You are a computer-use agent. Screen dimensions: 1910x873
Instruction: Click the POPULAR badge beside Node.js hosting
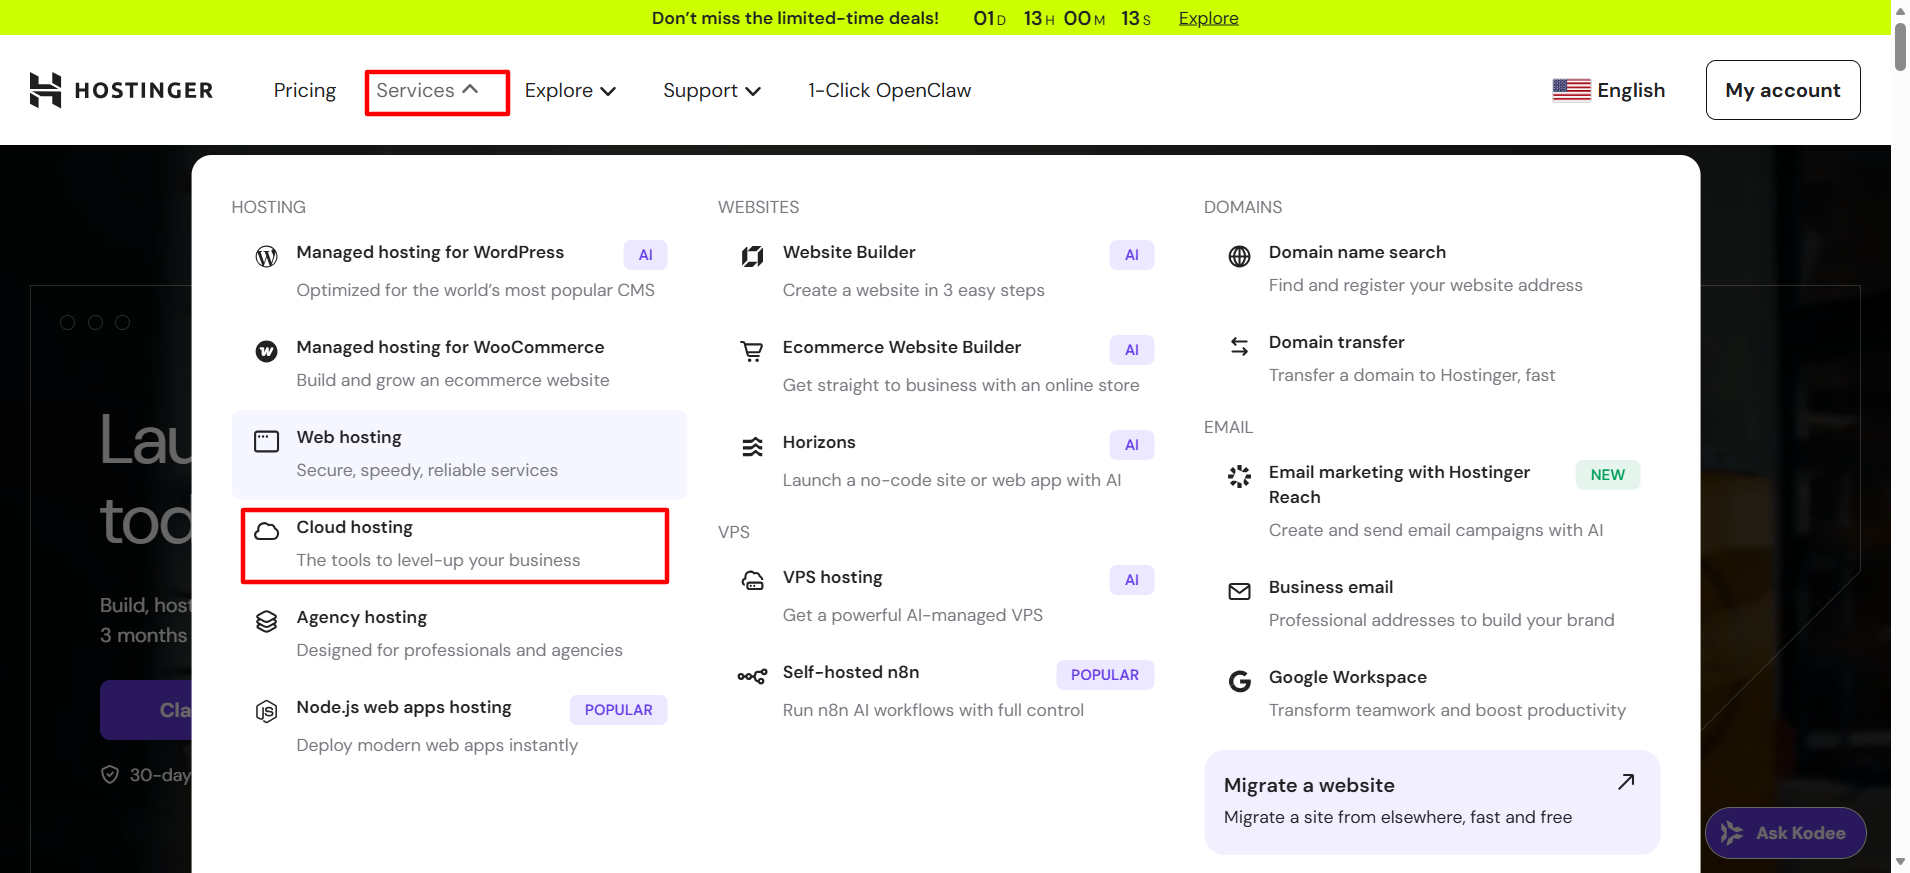[618, 710]
